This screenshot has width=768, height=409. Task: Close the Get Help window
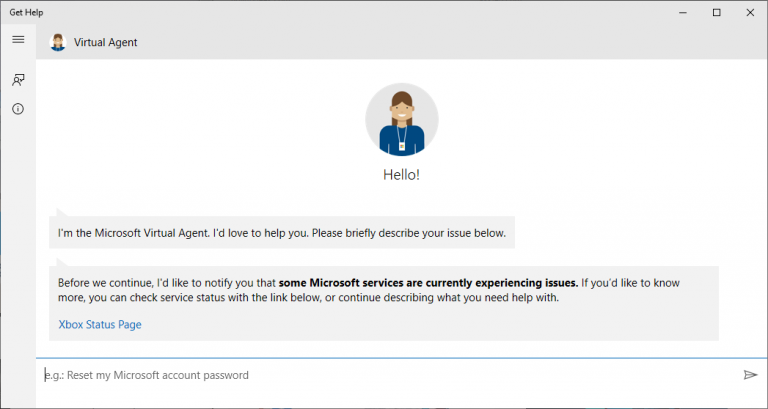[749, 12]
